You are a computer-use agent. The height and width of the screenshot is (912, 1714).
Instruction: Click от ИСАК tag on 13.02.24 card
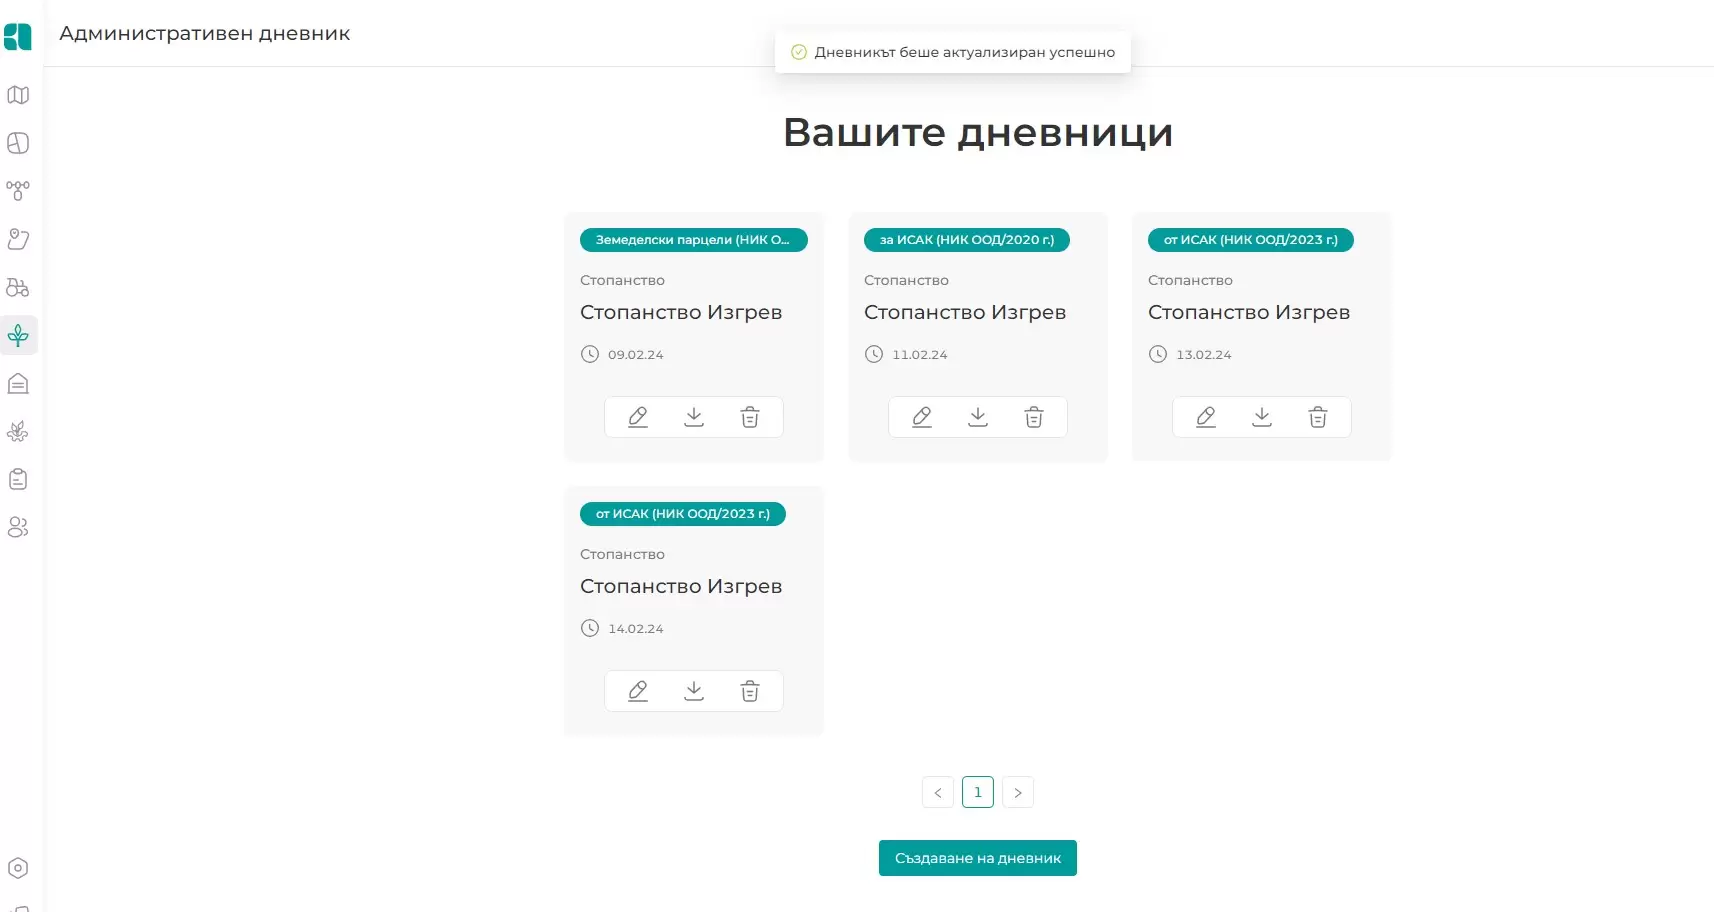tap(1251, 240)
